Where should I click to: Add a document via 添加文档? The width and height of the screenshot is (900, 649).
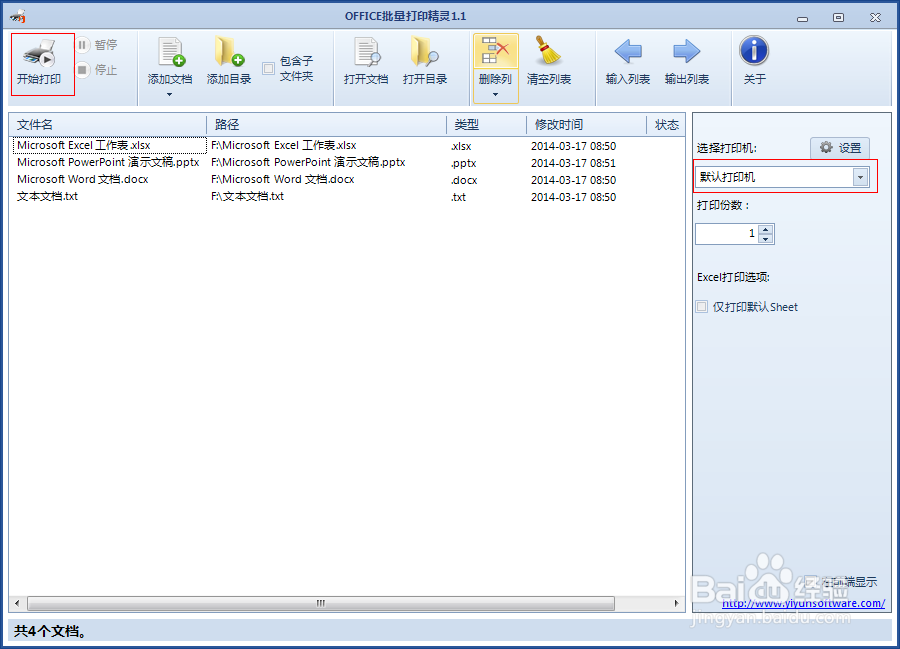pos(170,62)
